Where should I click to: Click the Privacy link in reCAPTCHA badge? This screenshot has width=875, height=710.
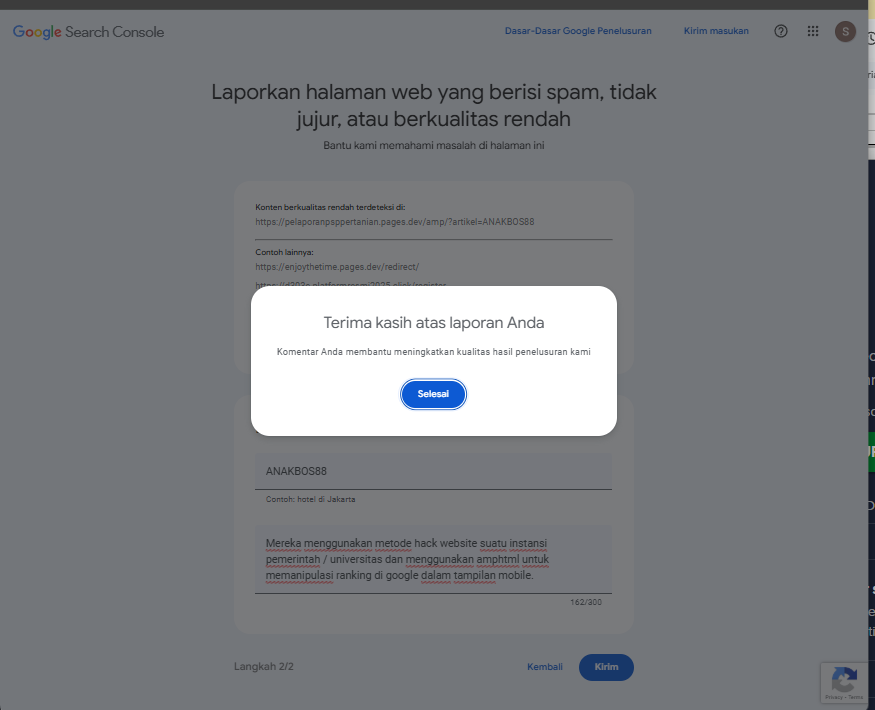click(x=834, y=697)
